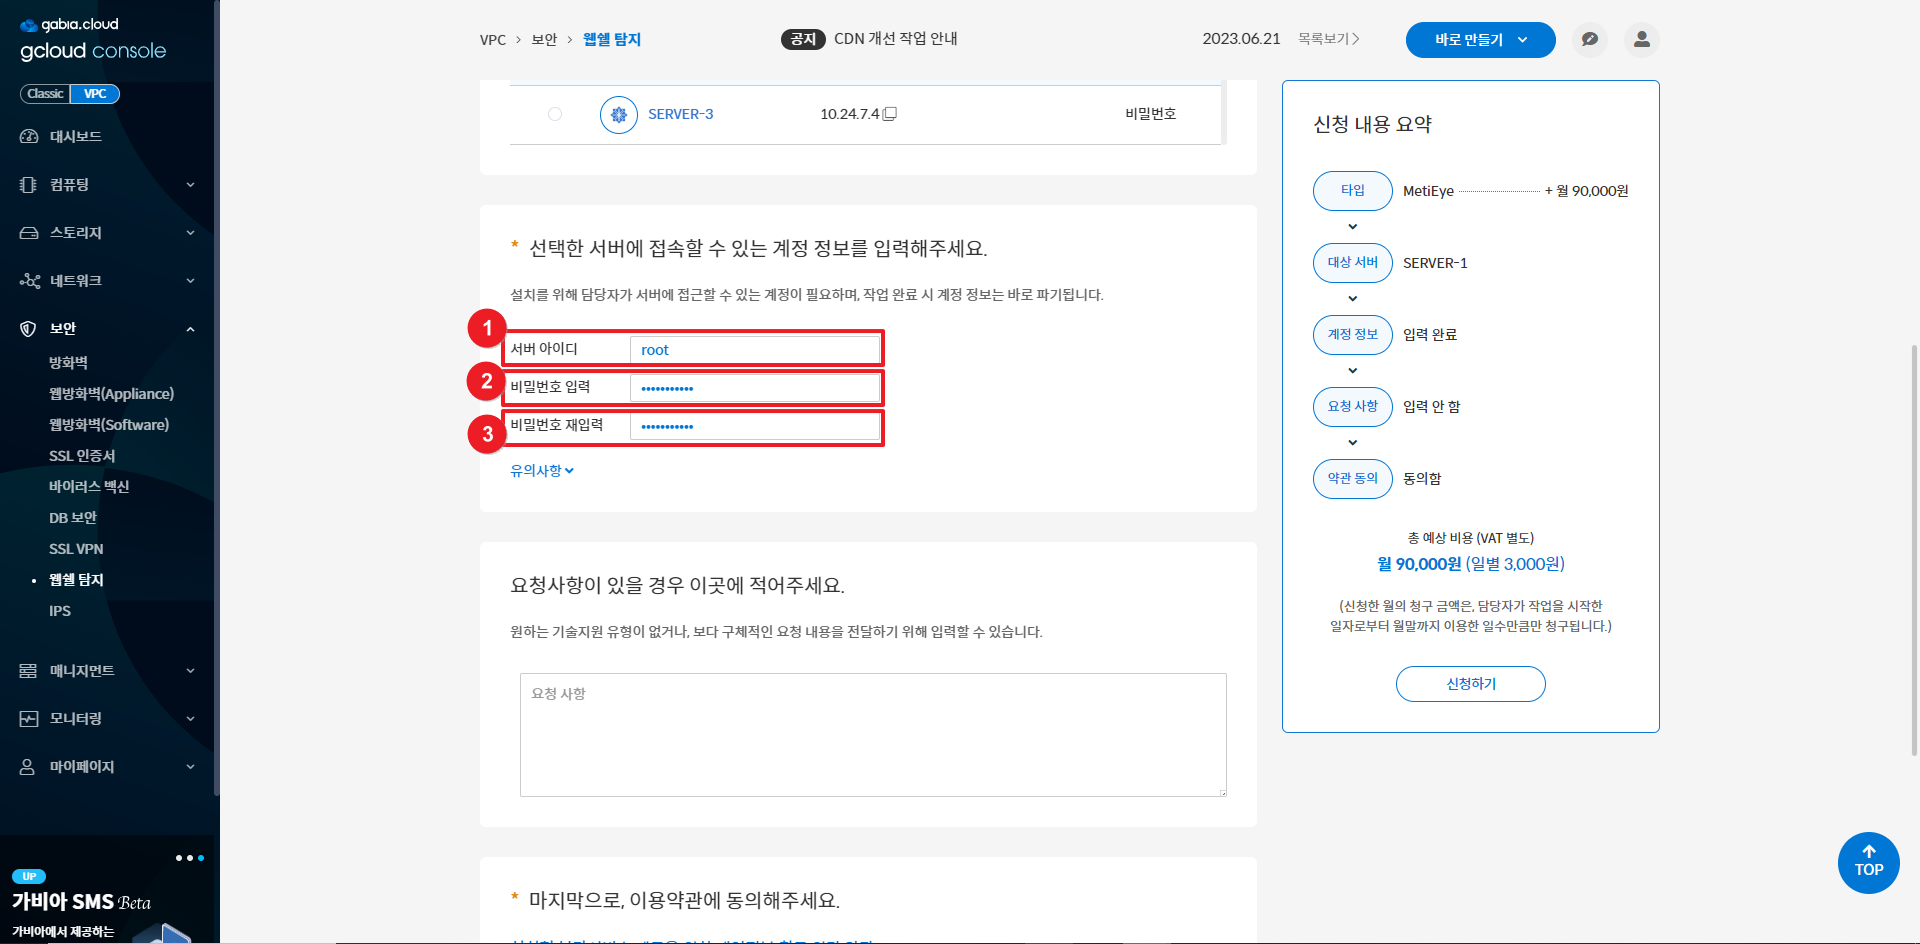Image resolution: width=1920 pixels, height=944 pixels.
Task: Click the computing icon in sidebar
Action: click(x=29, y=185)
